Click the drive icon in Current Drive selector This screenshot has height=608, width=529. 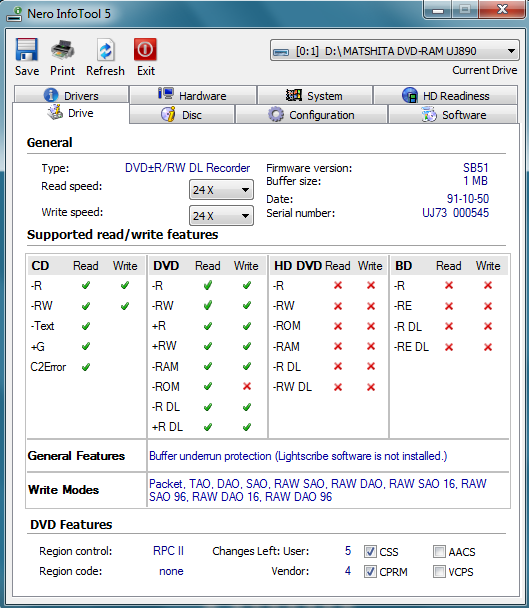[281, 52]
